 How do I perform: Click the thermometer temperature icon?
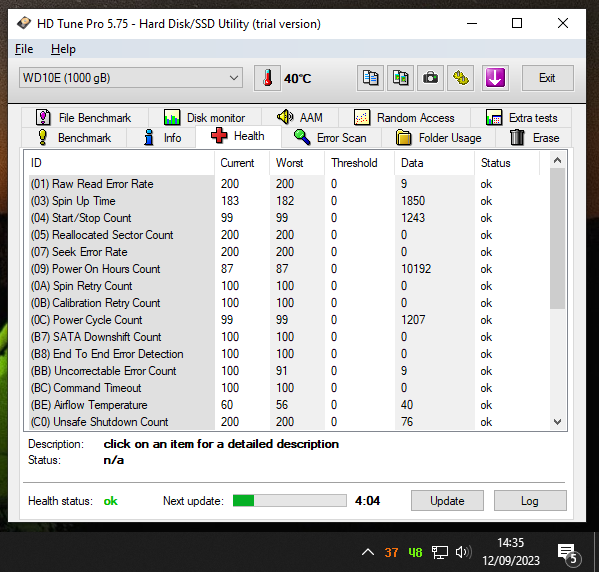[267, 78]
